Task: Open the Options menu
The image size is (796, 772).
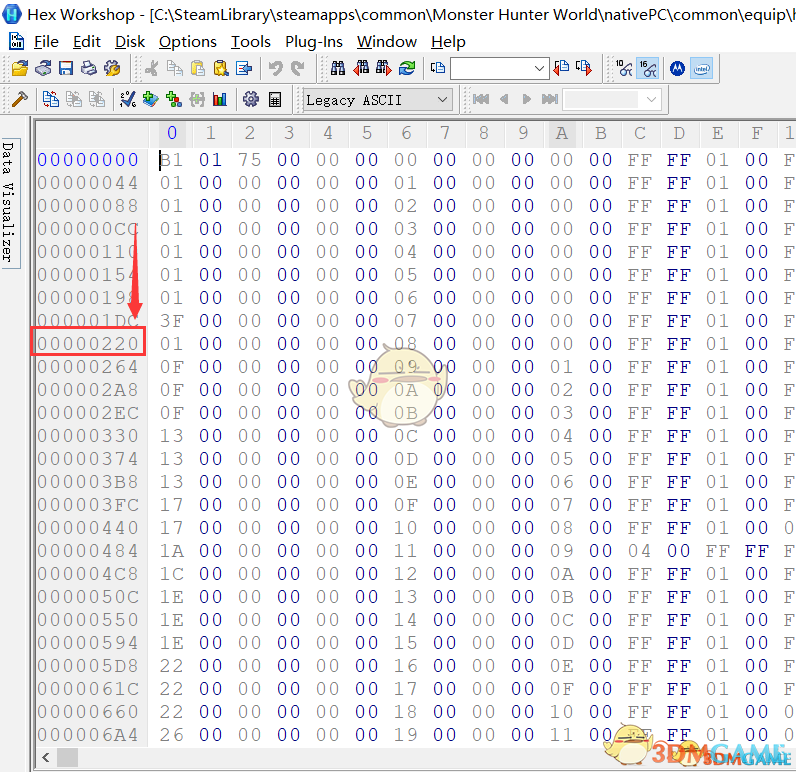Action: pyautogui.click(x=188, y=42)
